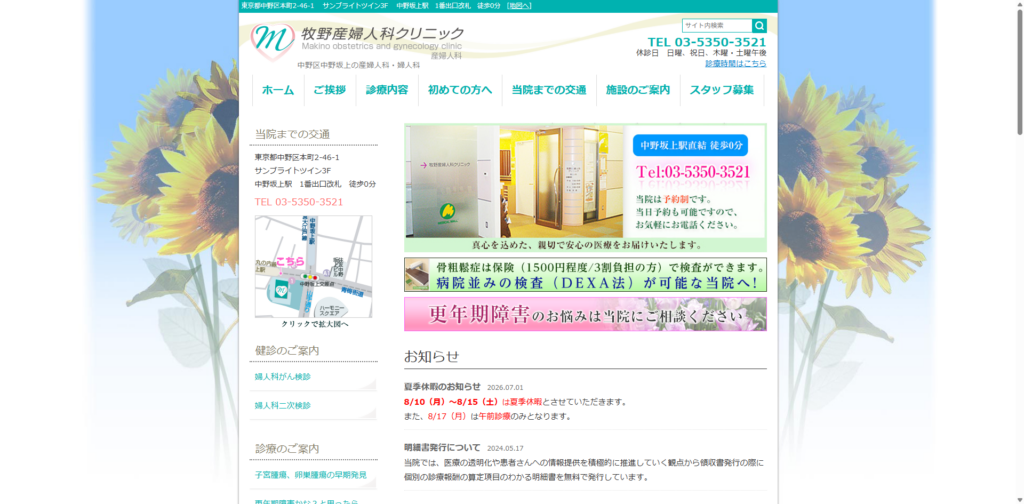Viewport: 1024px width, 504px height.
Task: Click the 中野坂上駅直結 徒歩0分 blue badge
Action: pyautogui.click(x=690, y=145)
